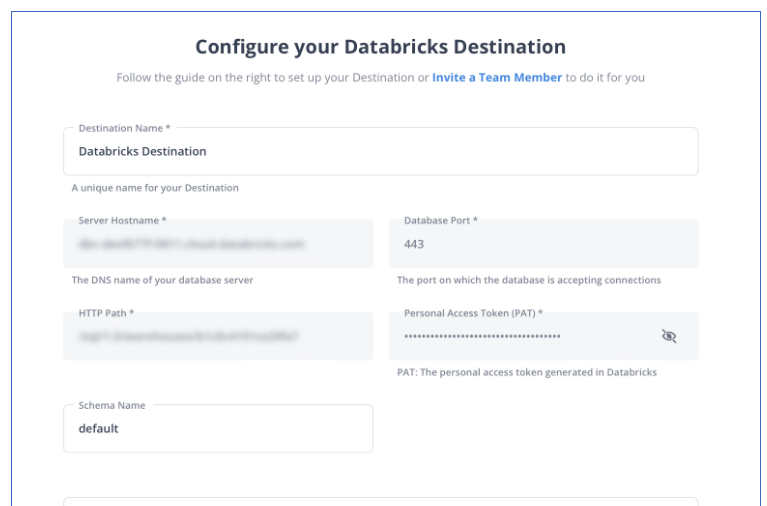Select the PAT hint about token generated in Databricks
767x506 pixels.
[527, 372]
